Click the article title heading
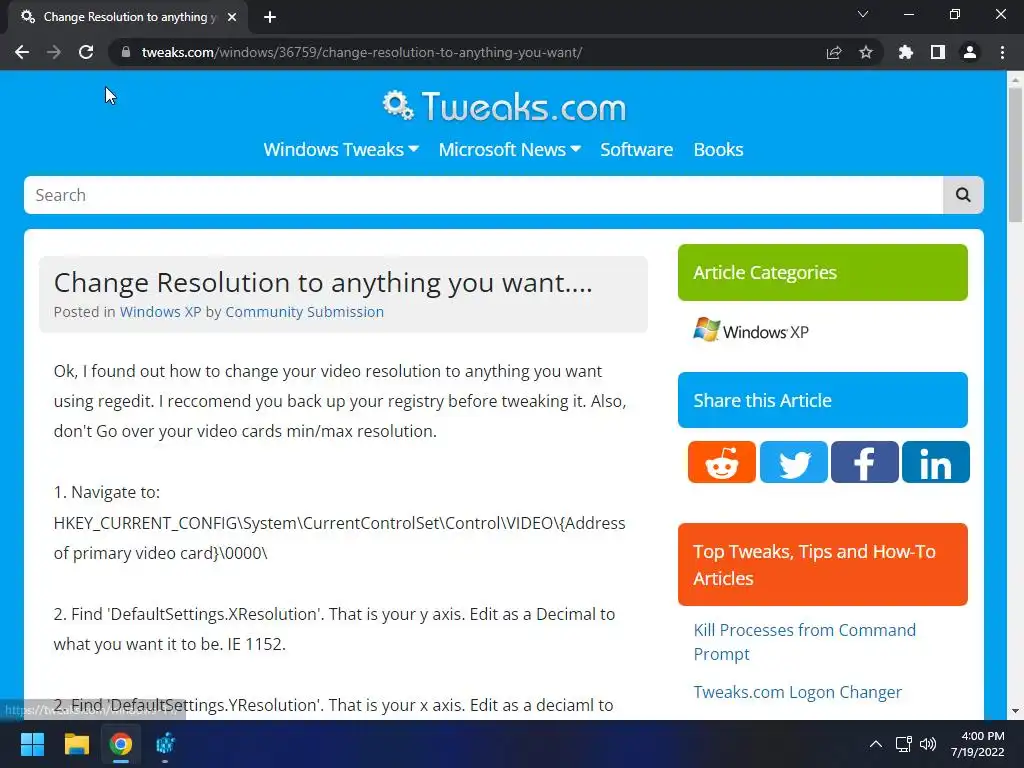 [323, 283]
